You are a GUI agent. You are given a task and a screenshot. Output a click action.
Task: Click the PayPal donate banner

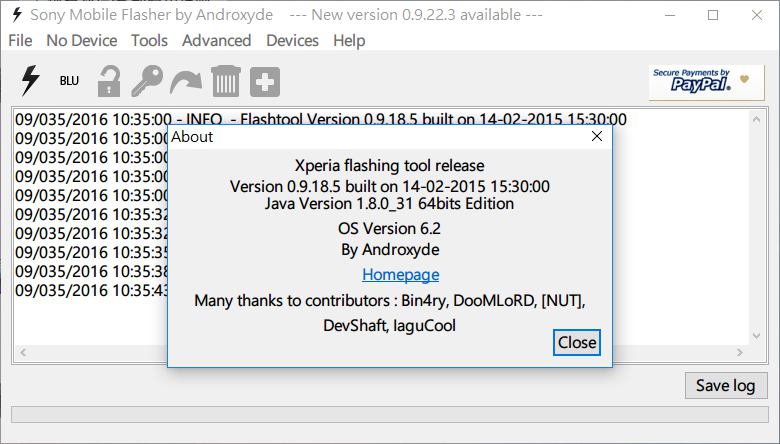(x=706, y=82)
